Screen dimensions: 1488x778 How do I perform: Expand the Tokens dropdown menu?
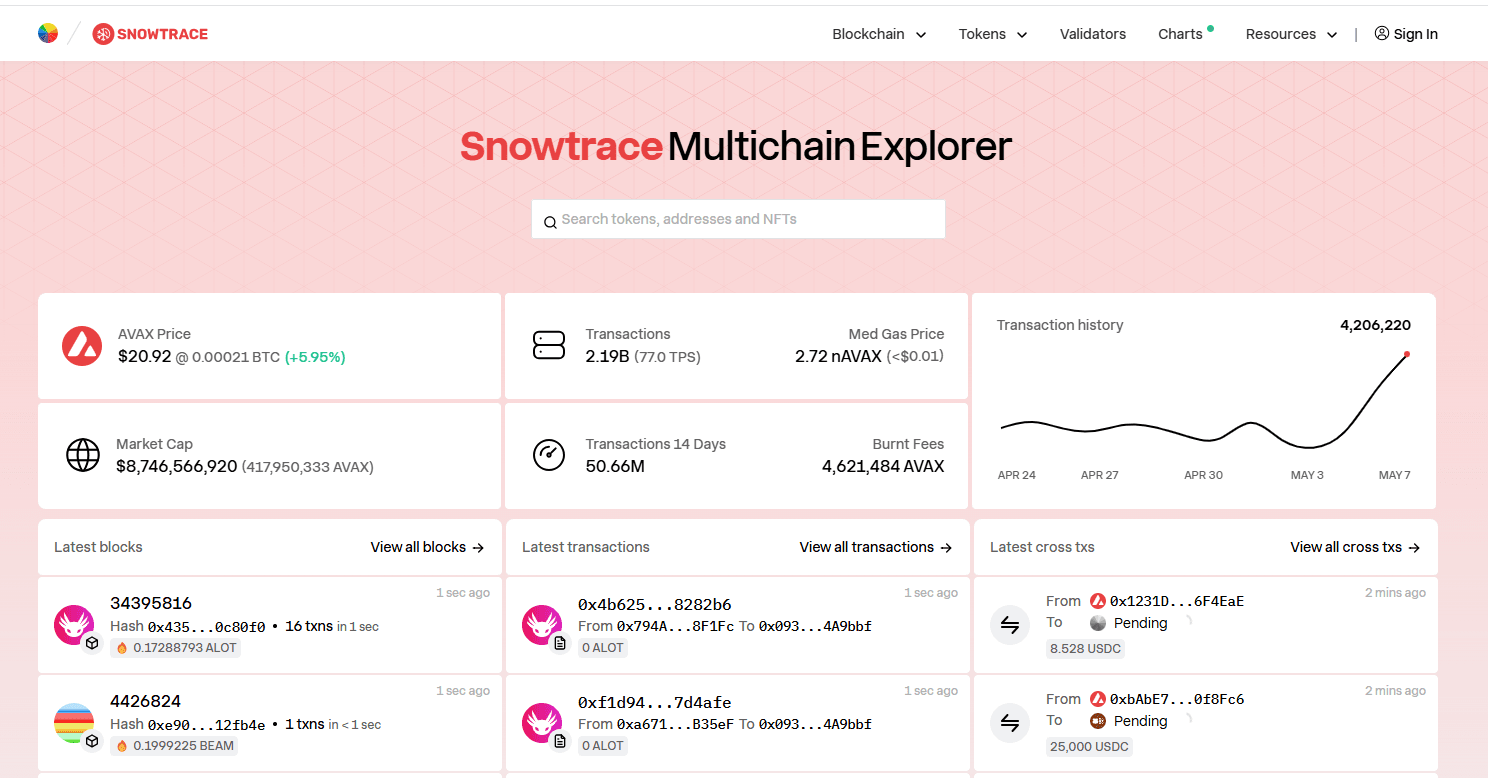click(x=993, y=34)
